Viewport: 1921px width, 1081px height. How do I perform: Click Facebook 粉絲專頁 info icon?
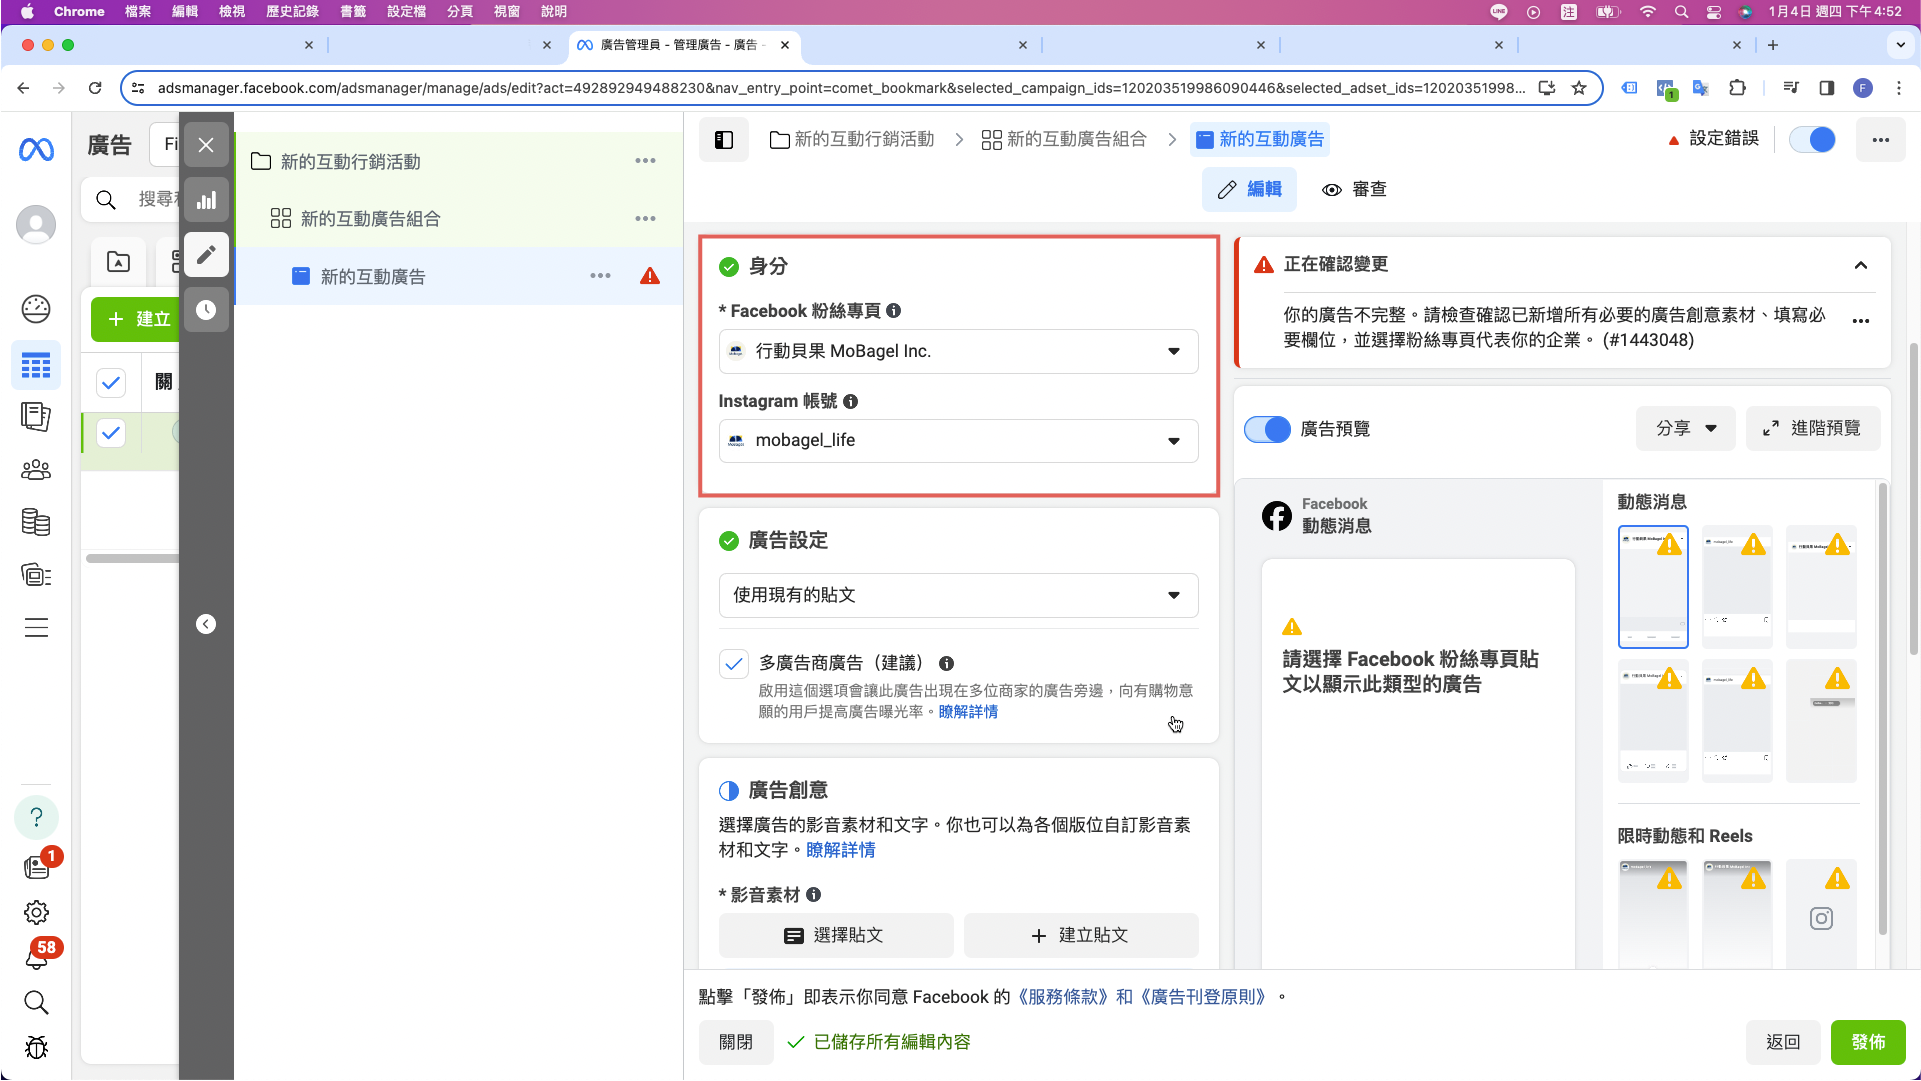[894, 311]
